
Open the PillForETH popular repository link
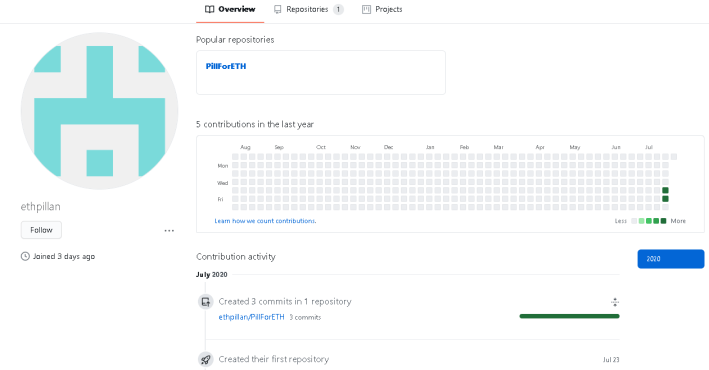tap(226, 66)
